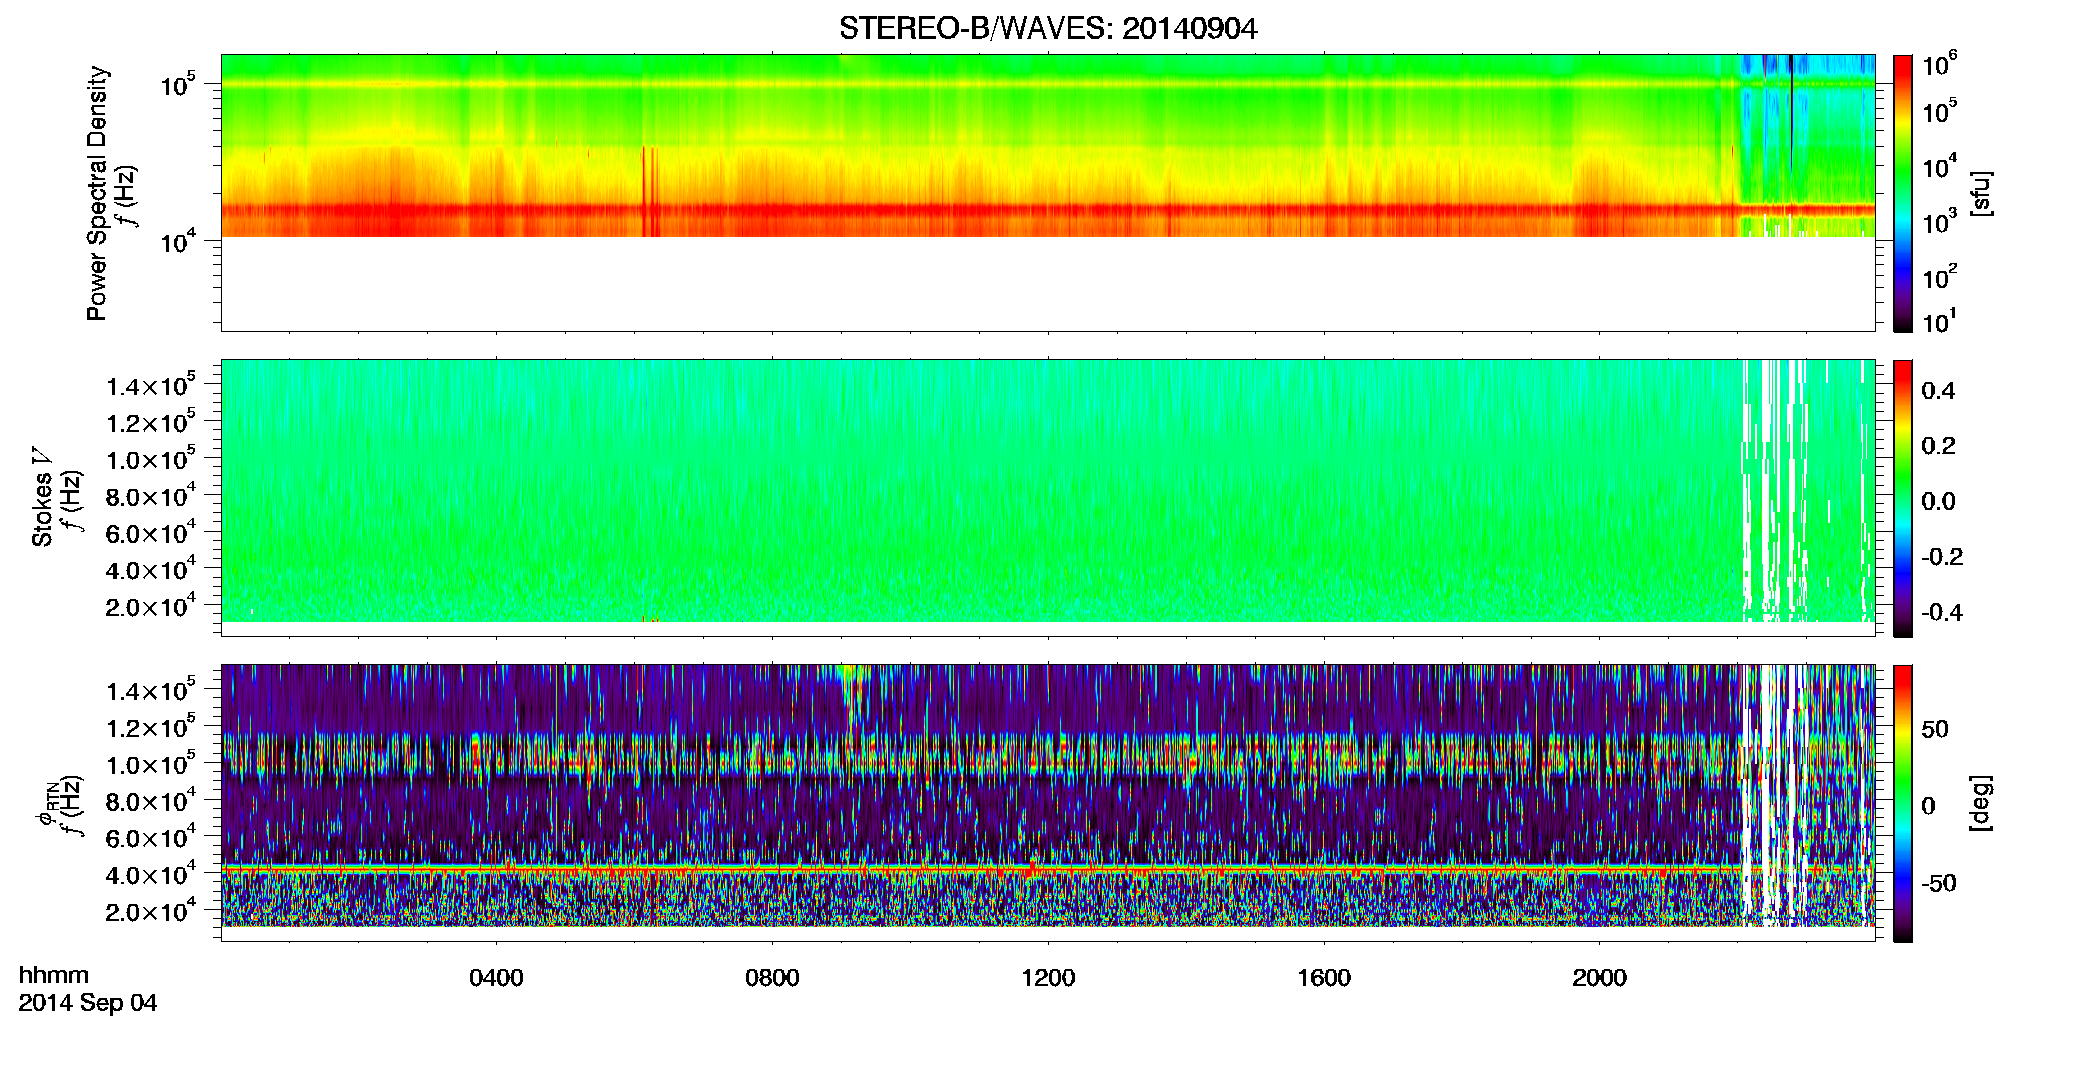Select the 0400 time axis label
Image resolution: width=2096 pixels, height=1080 pixels.
496,978
